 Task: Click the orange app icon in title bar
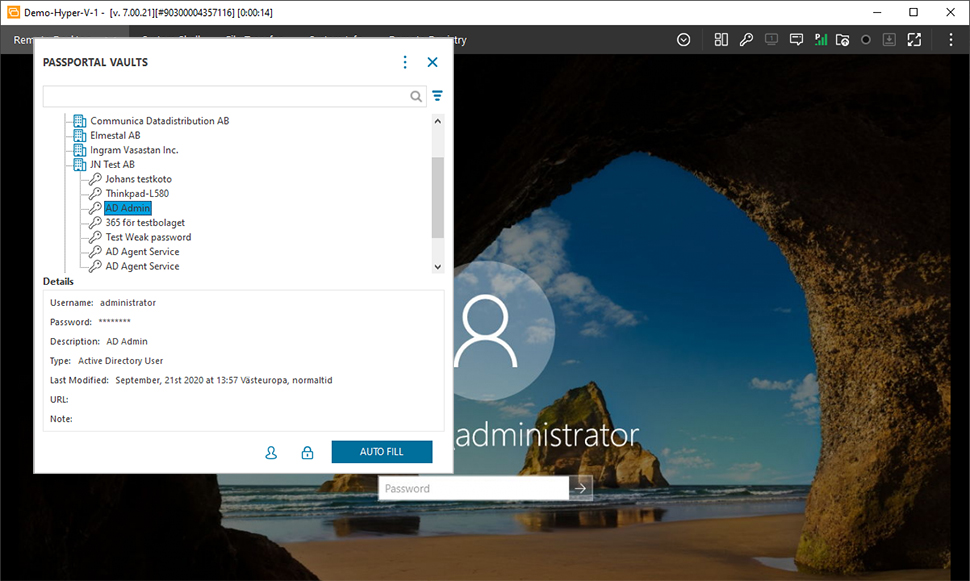tap(13, 12)
